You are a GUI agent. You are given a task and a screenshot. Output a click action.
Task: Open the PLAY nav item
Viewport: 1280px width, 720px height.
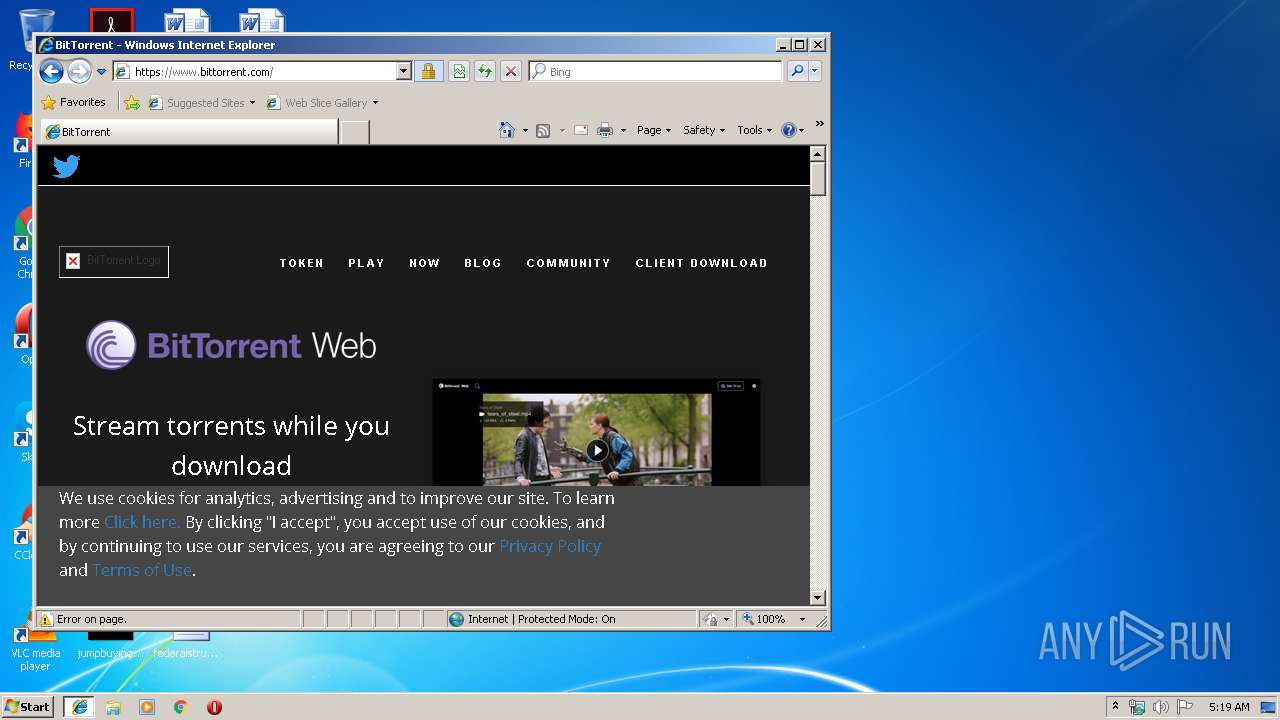[366, 263]
